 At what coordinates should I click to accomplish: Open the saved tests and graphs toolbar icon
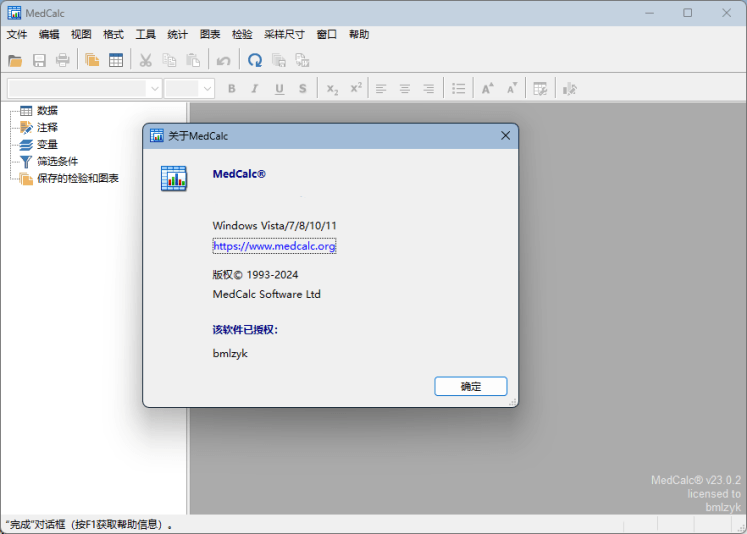click(x=92, y=60)
